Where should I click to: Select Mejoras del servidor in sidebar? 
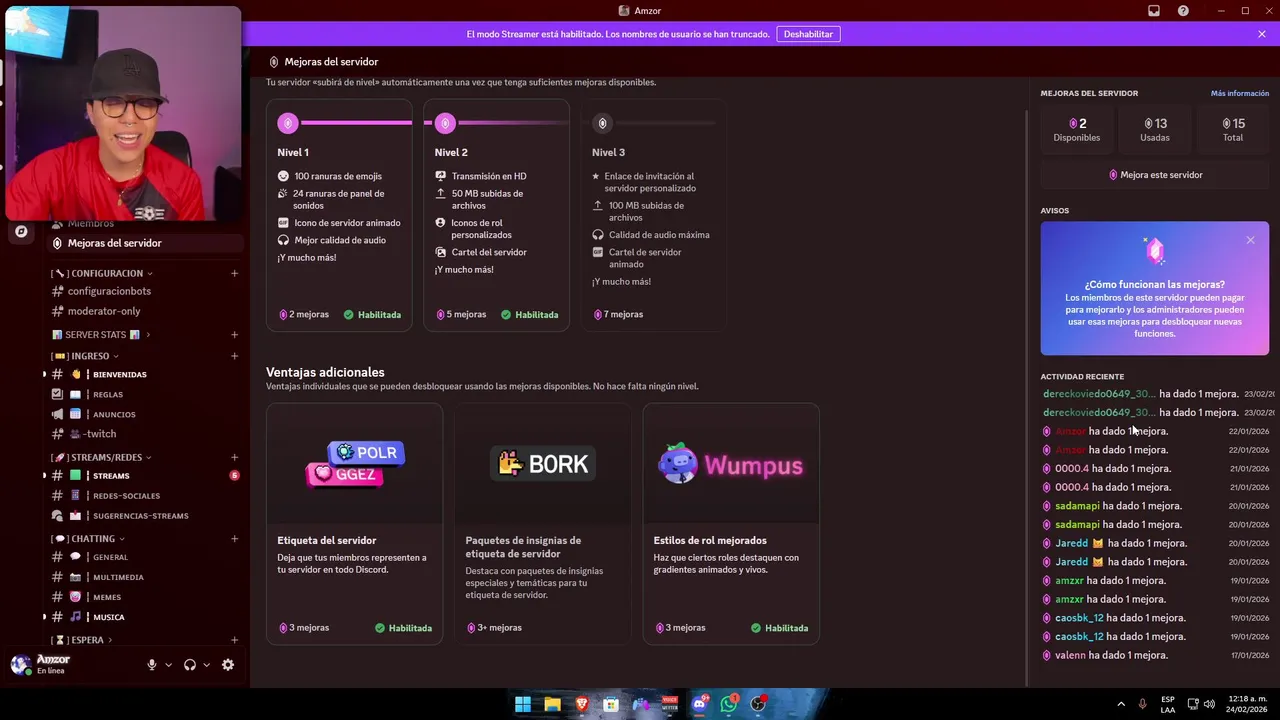tap(145, 243)
